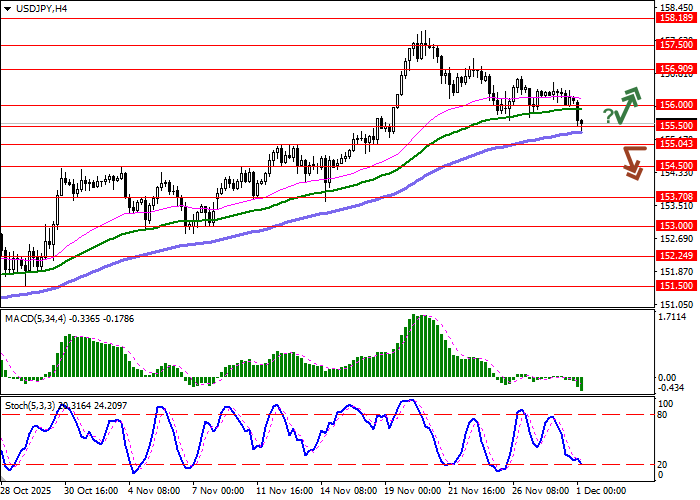Select the 156.000 price level label

pos(675,105)
